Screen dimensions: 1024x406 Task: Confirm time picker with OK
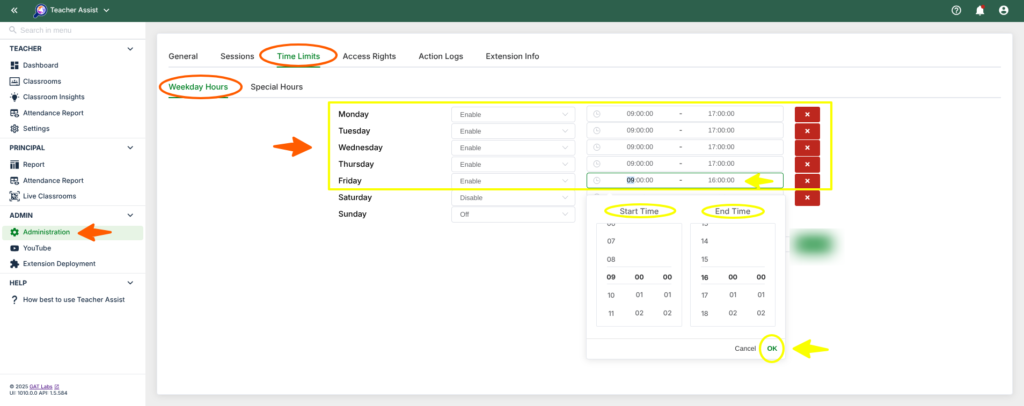coord(772,349)
